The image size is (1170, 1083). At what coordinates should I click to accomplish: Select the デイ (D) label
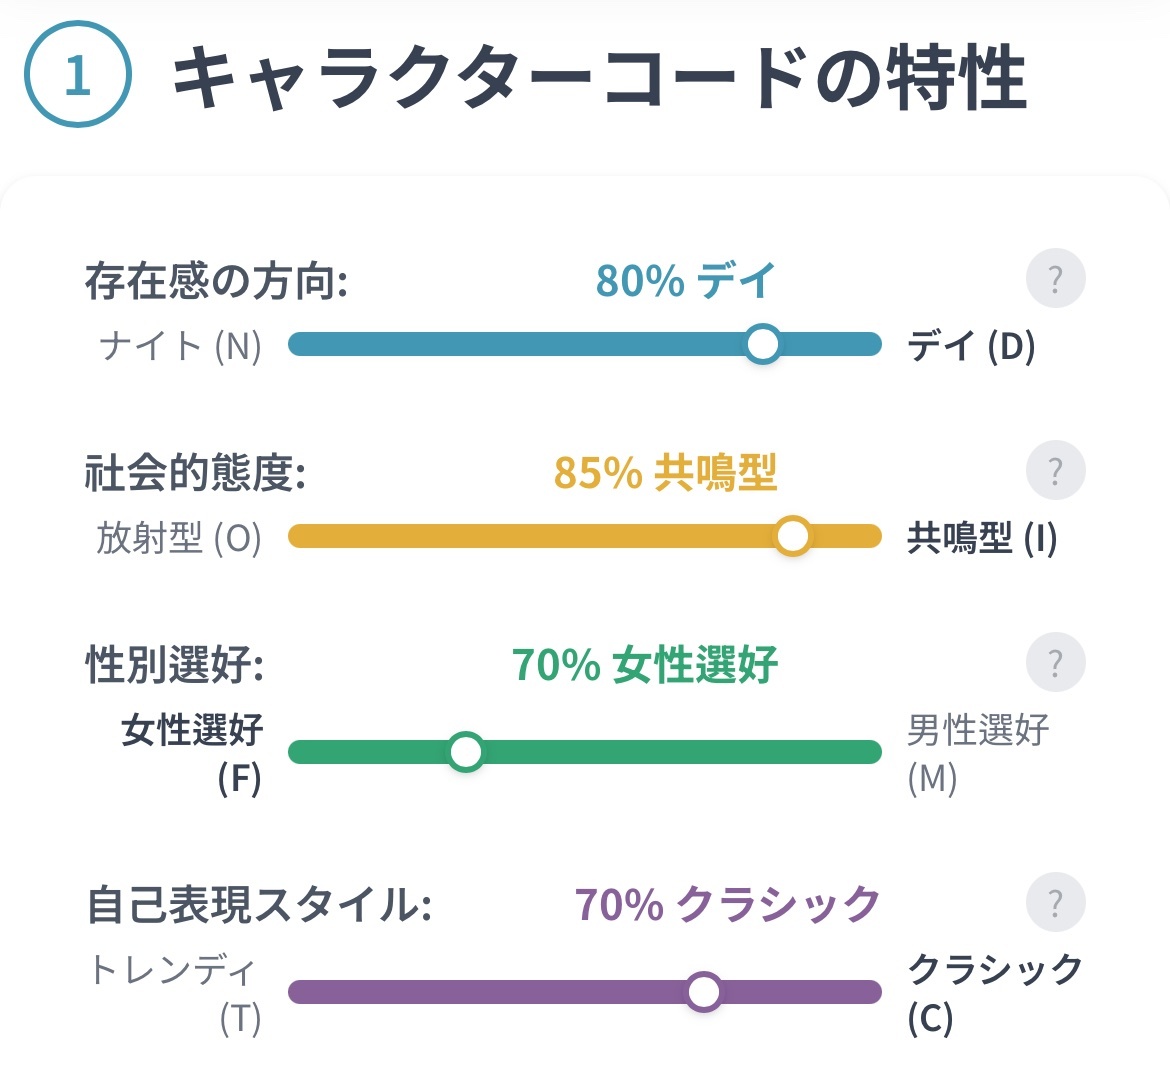(972, 346)
